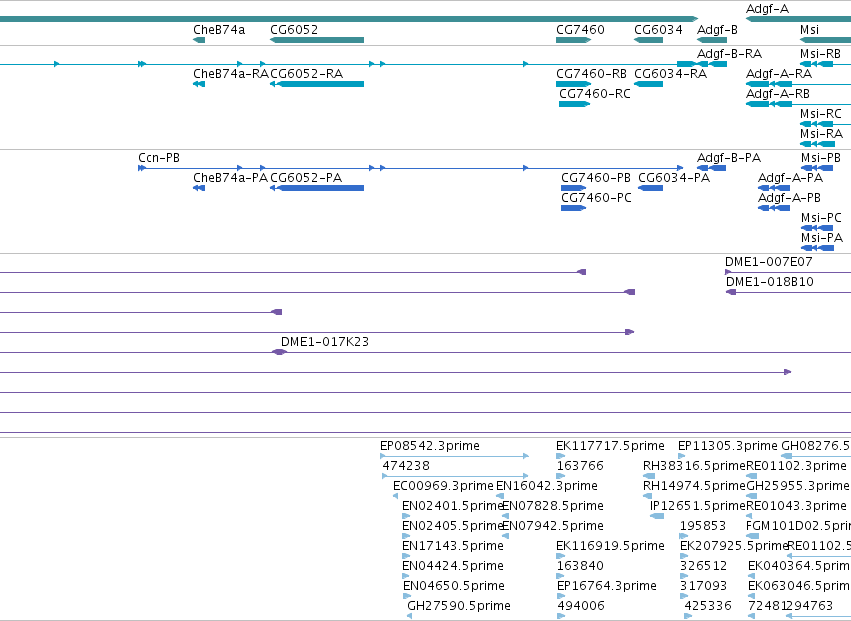Select EST EN16042.3prime
851x621 pixels.
tap(547, 486)
